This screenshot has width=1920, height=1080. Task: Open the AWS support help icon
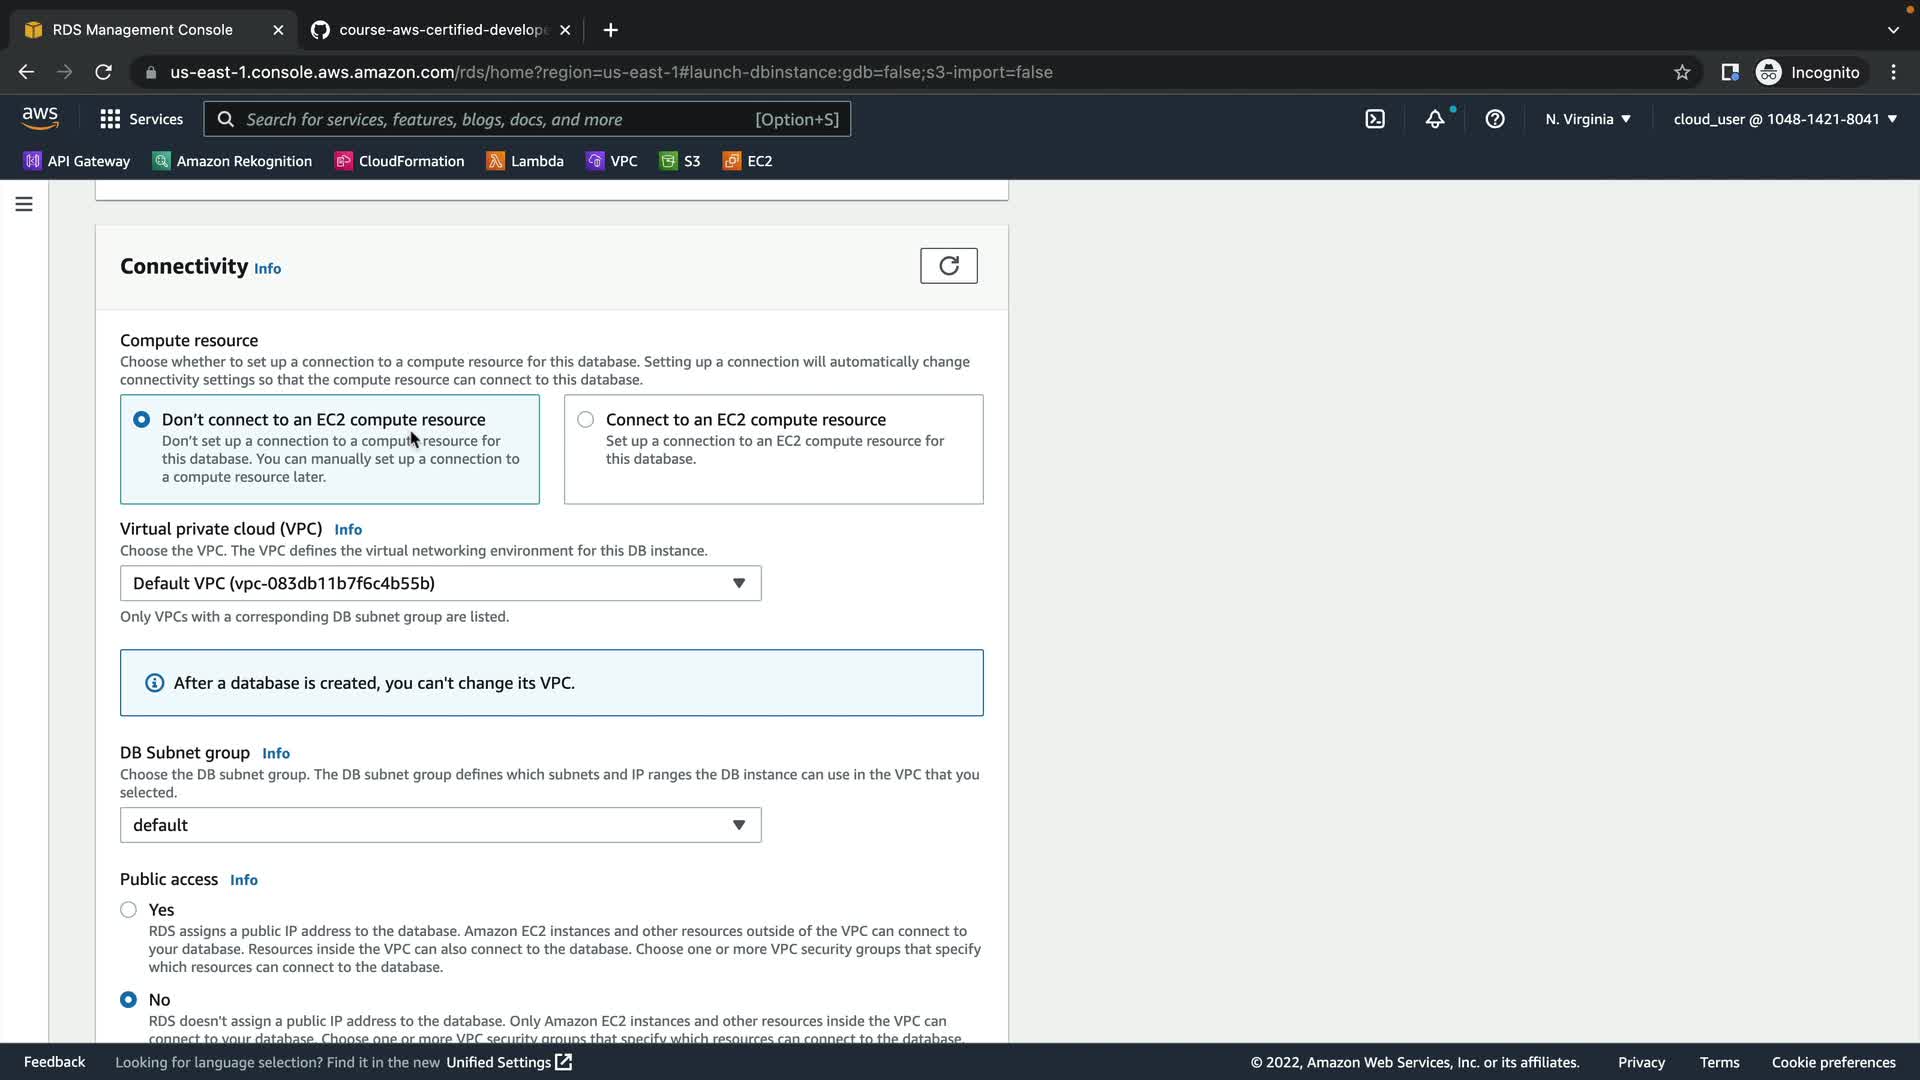tap(1495, 119)
